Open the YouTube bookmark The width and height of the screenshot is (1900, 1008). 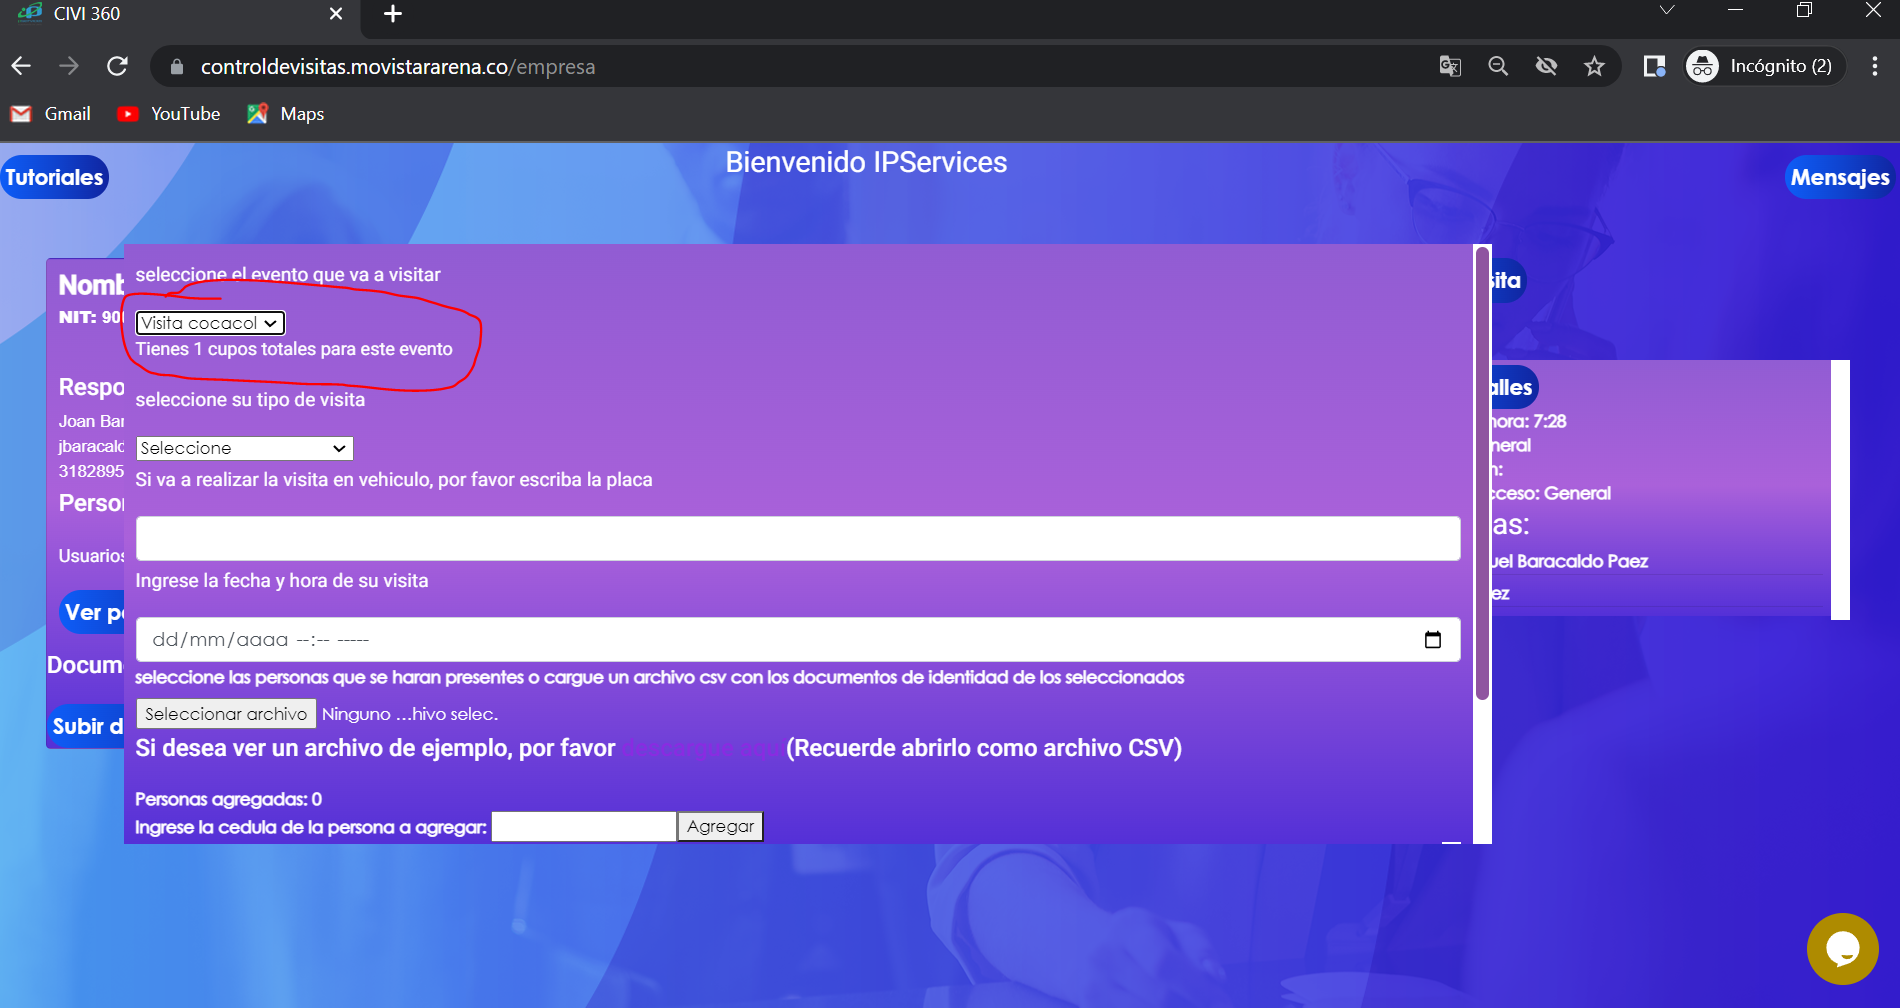click(x=169, y=114)
